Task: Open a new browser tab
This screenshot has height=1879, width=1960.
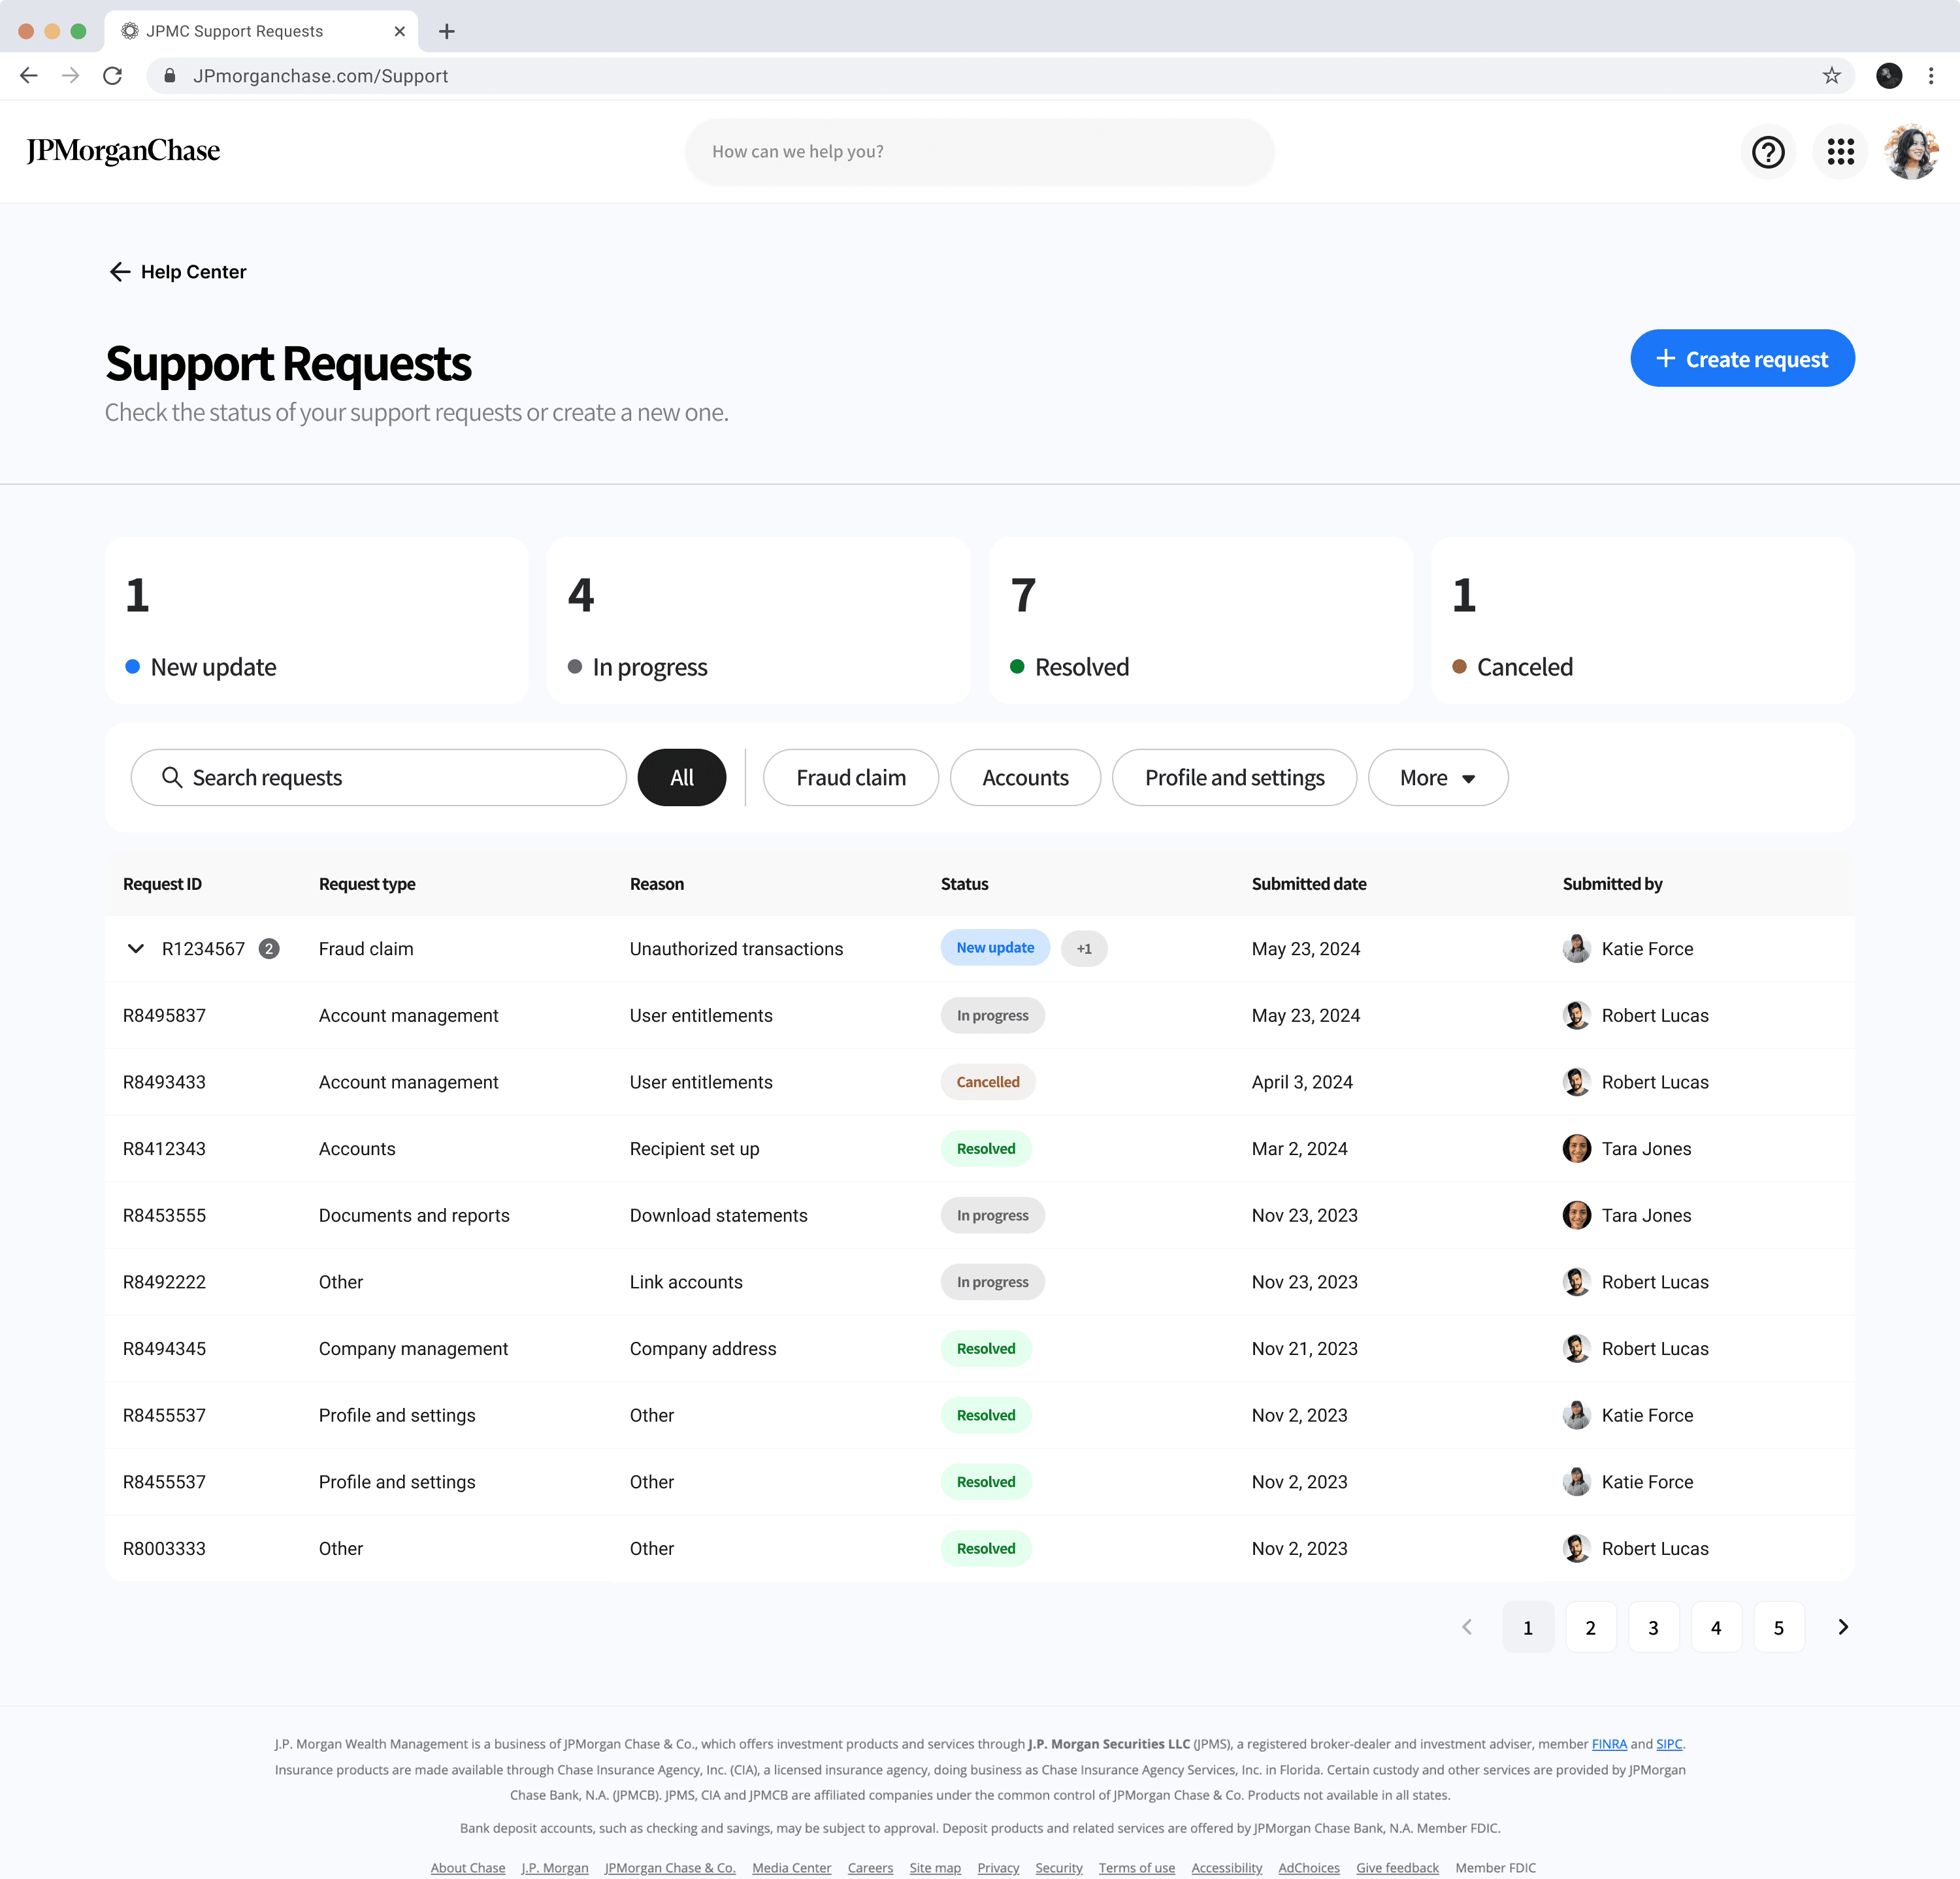Action: tap(446, 31)
